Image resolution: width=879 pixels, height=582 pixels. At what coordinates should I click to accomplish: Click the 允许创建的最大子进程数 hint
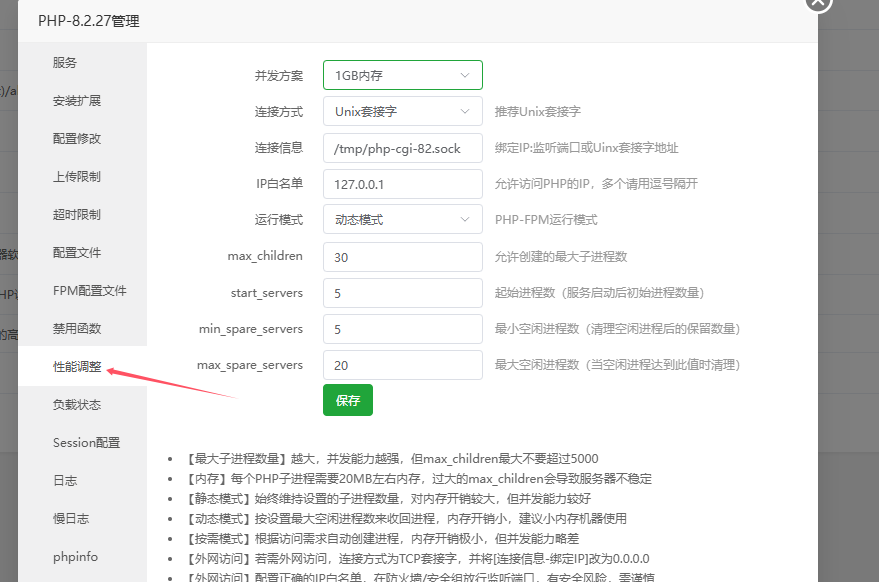[561, 257]
